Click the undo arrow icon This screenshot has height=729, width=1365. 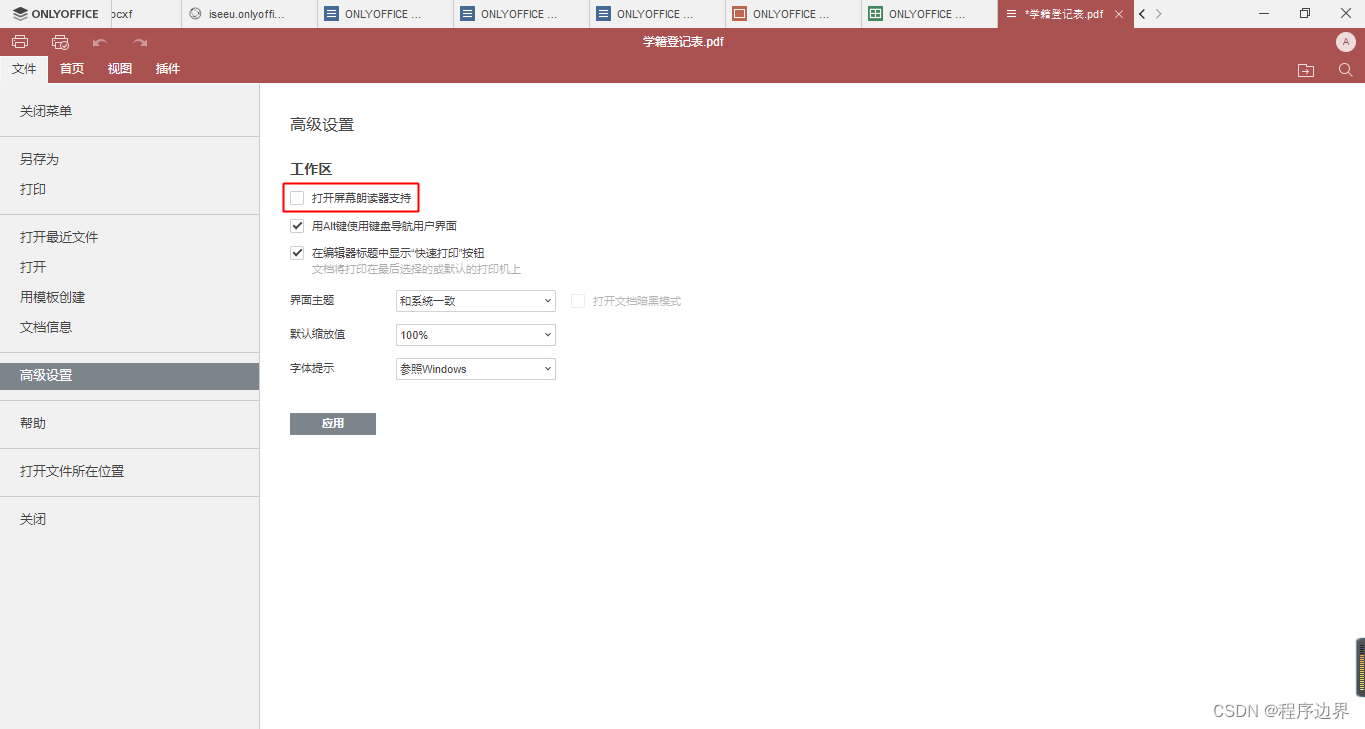tap(100, 42)
